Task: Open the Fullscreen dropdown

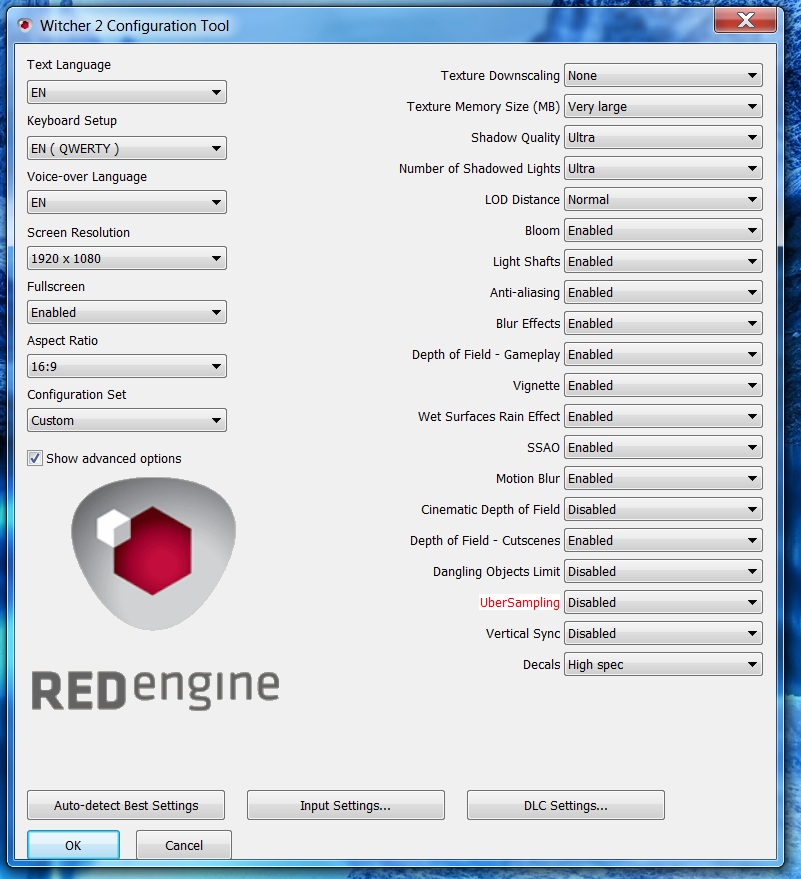Action: pos(127,312)
